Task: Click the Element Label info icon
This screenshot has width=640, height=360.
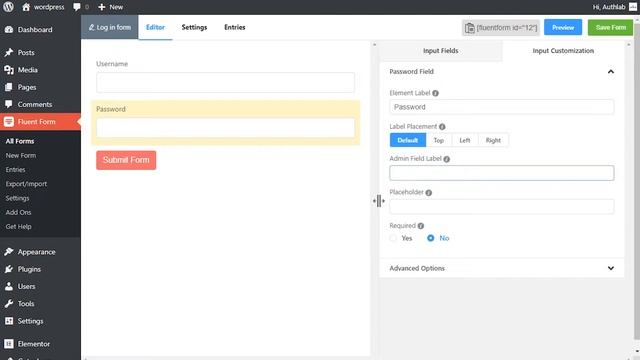Action: [x=436, y=93]
